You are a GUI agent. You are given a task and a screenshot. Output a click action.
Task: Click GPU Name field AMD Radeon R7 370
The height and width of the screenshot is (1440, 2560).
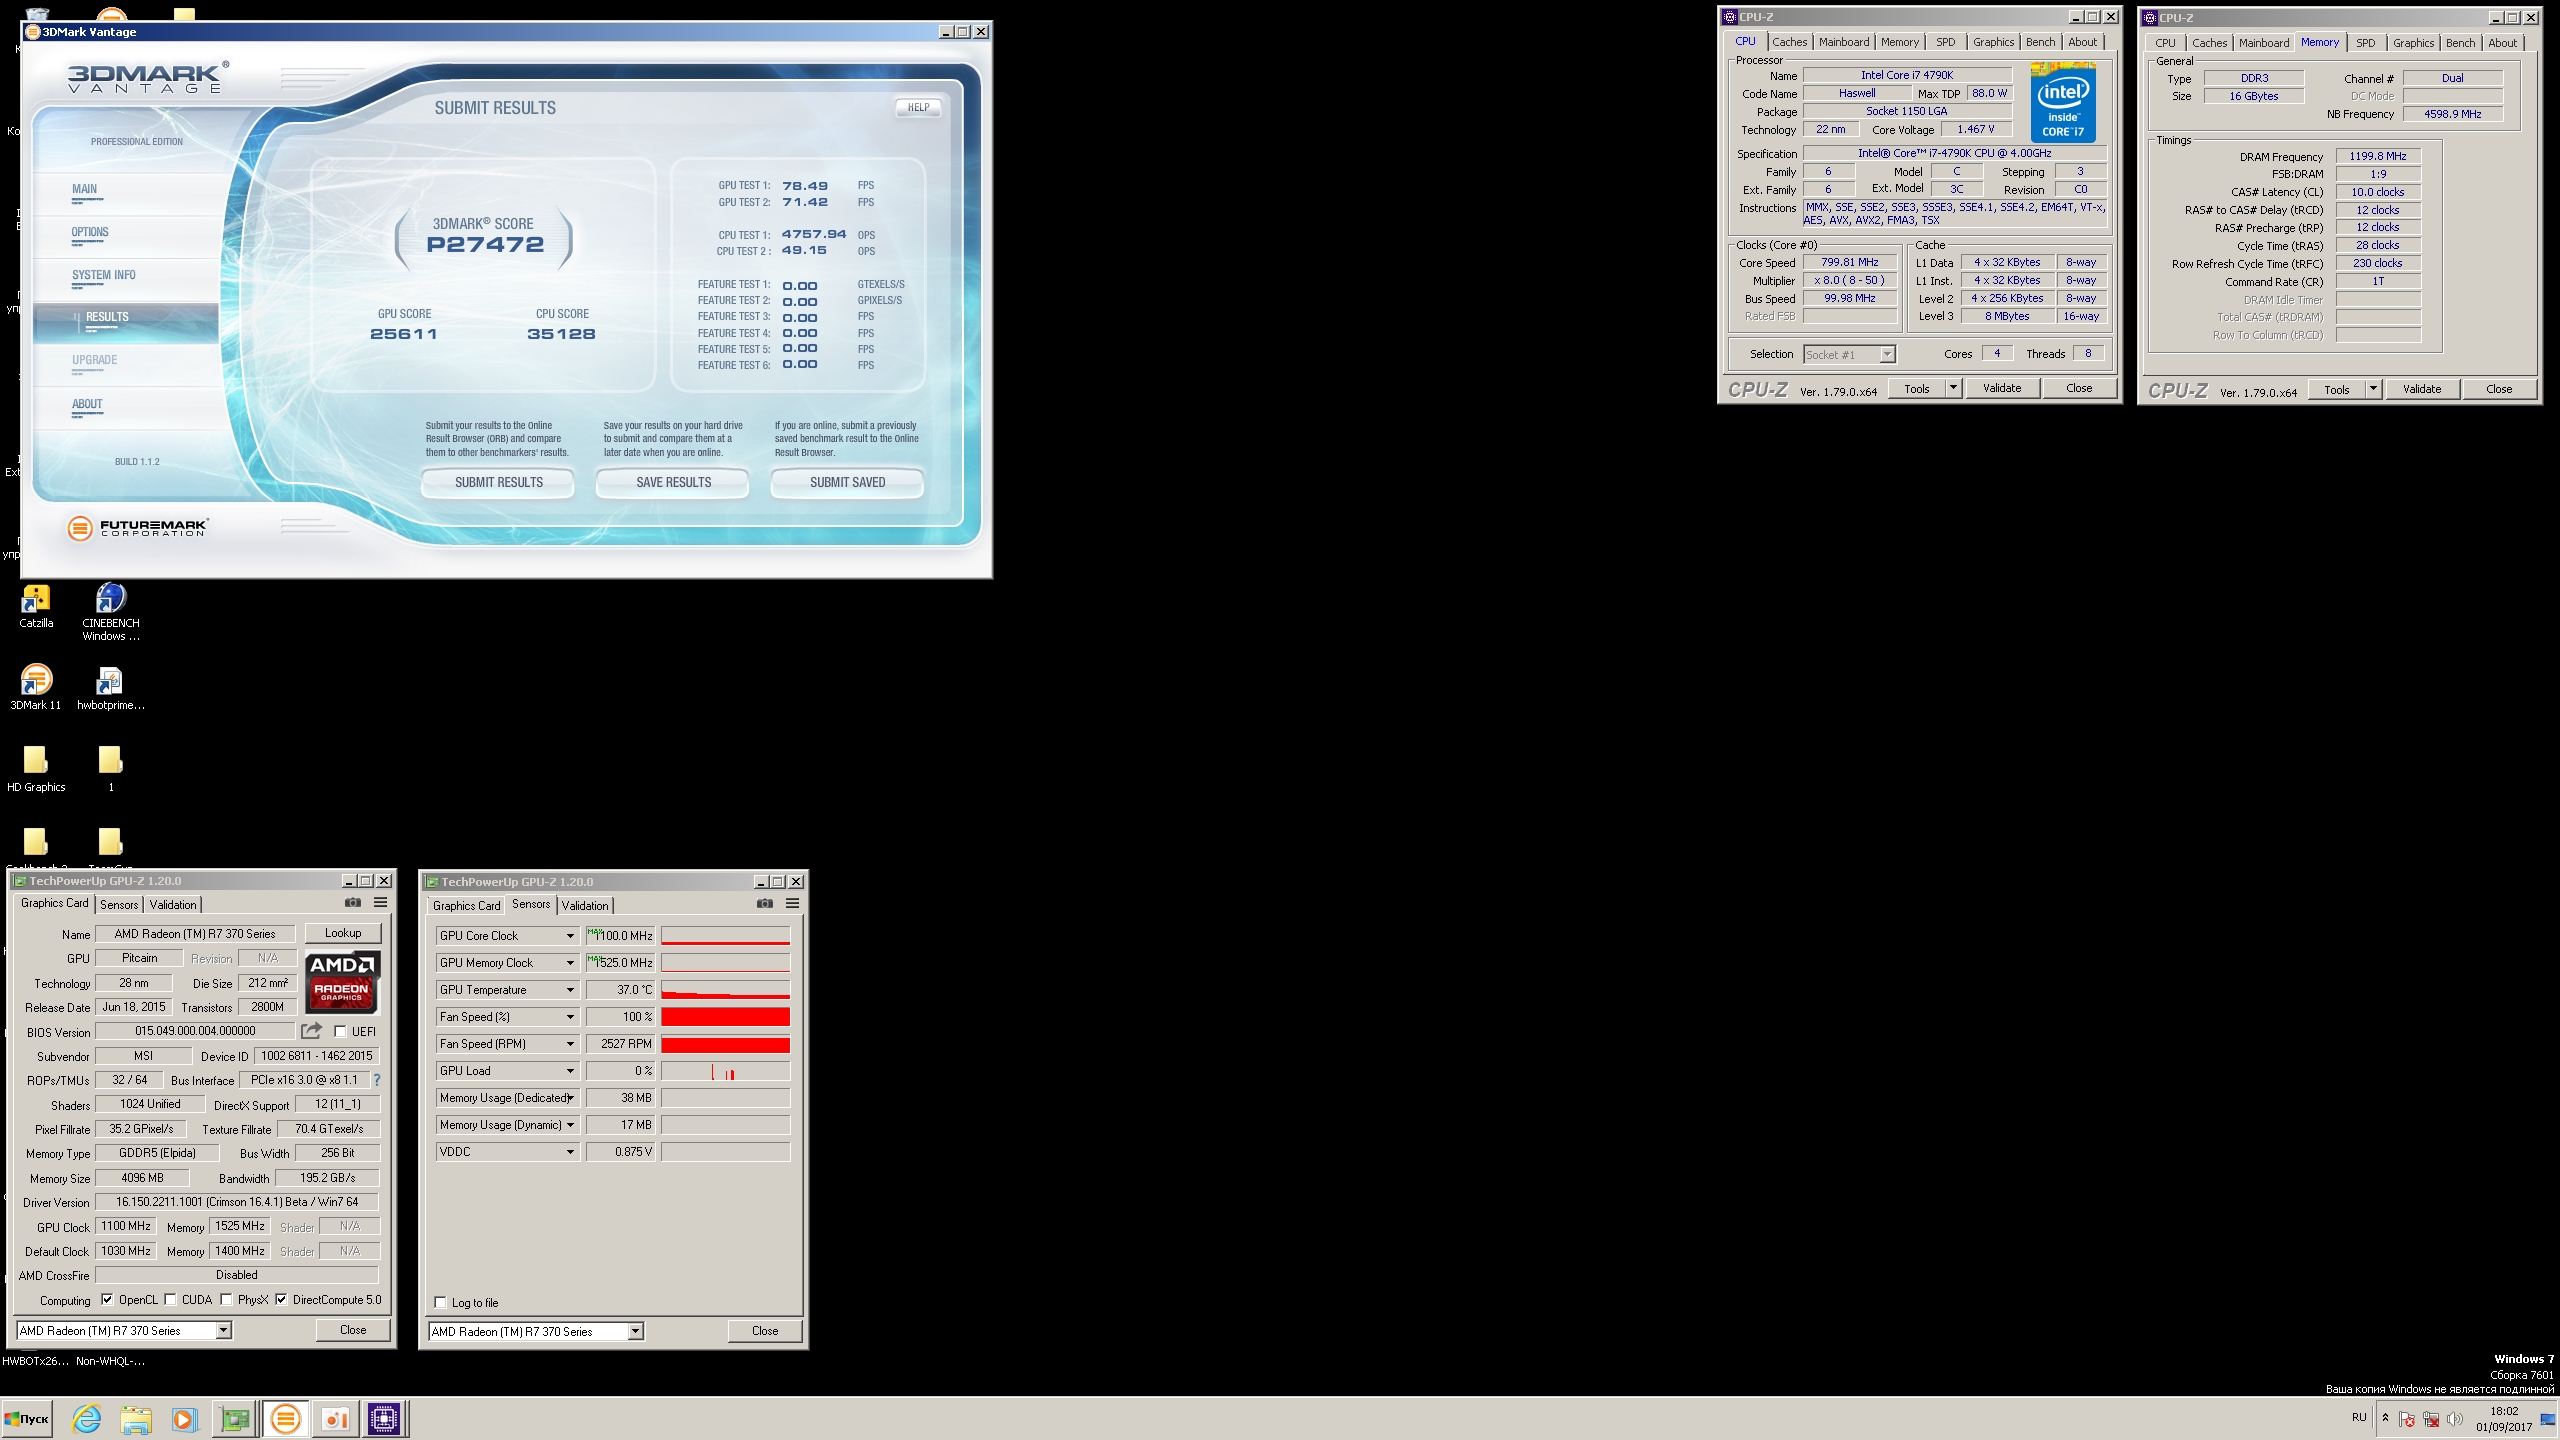point(195,934)
